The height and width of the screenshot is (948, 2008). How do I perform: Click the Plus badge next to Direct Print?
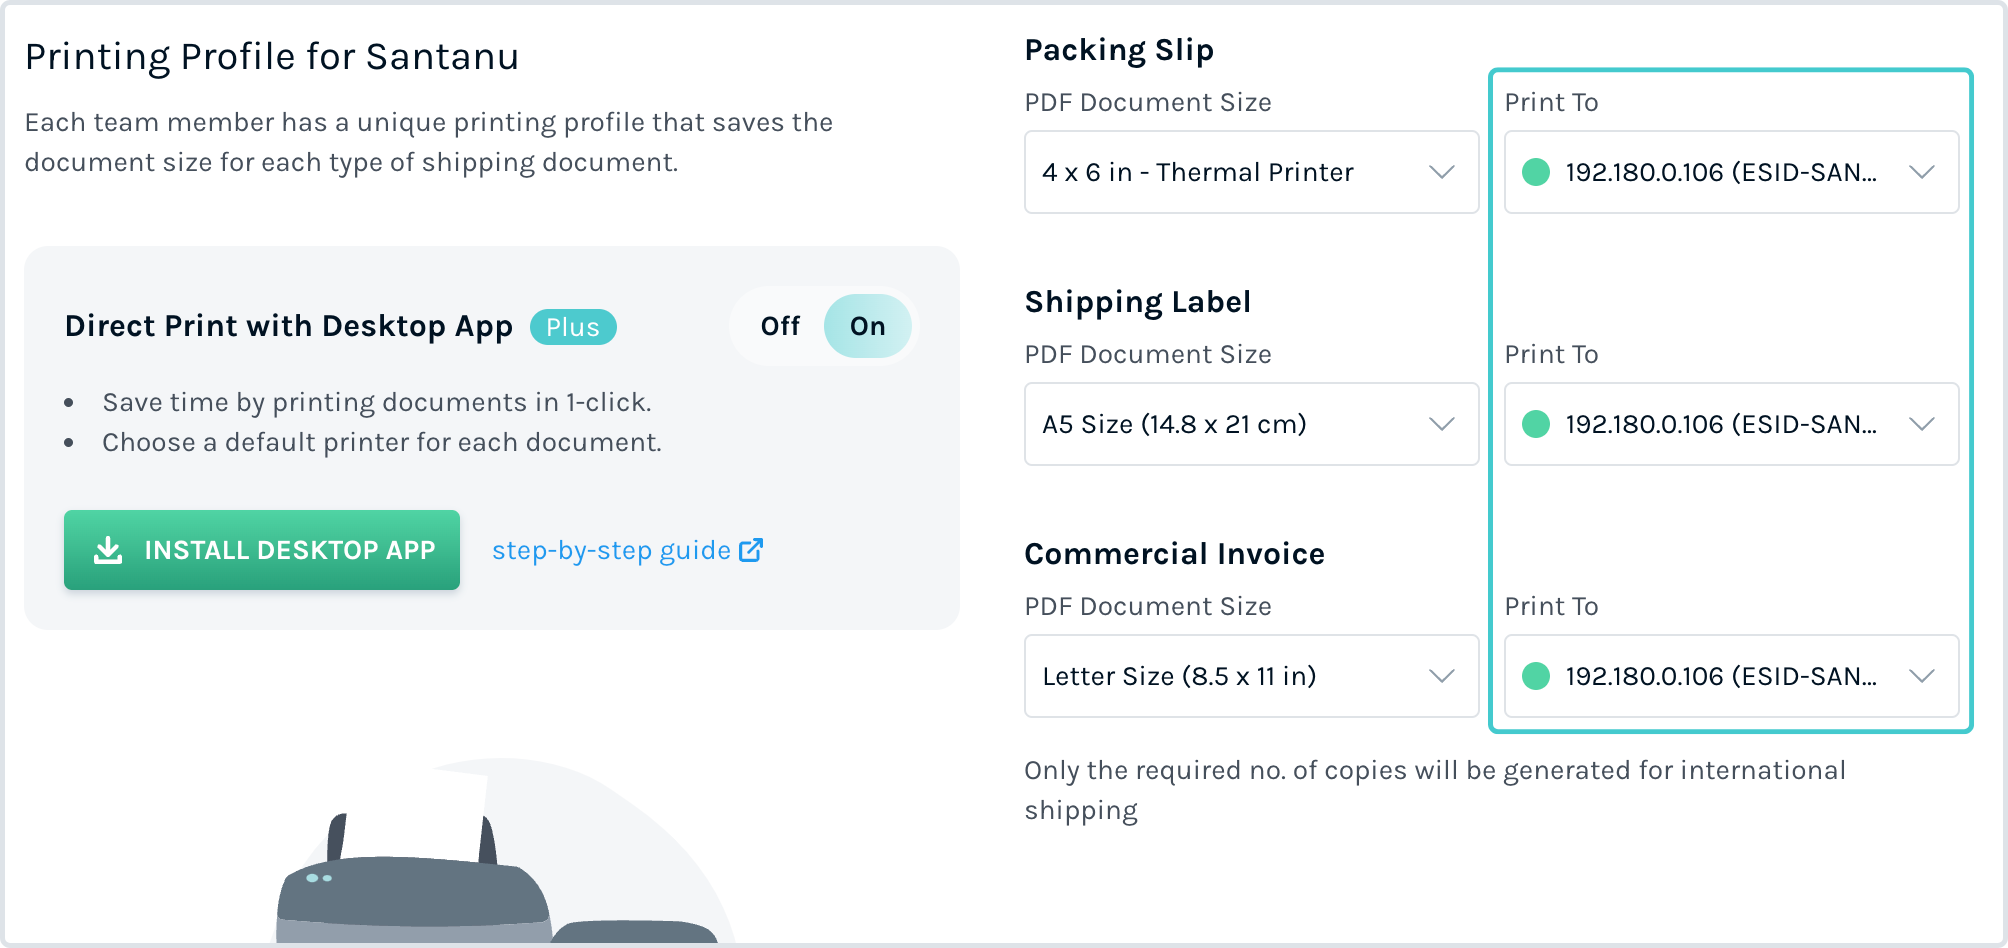pos(573,327)
